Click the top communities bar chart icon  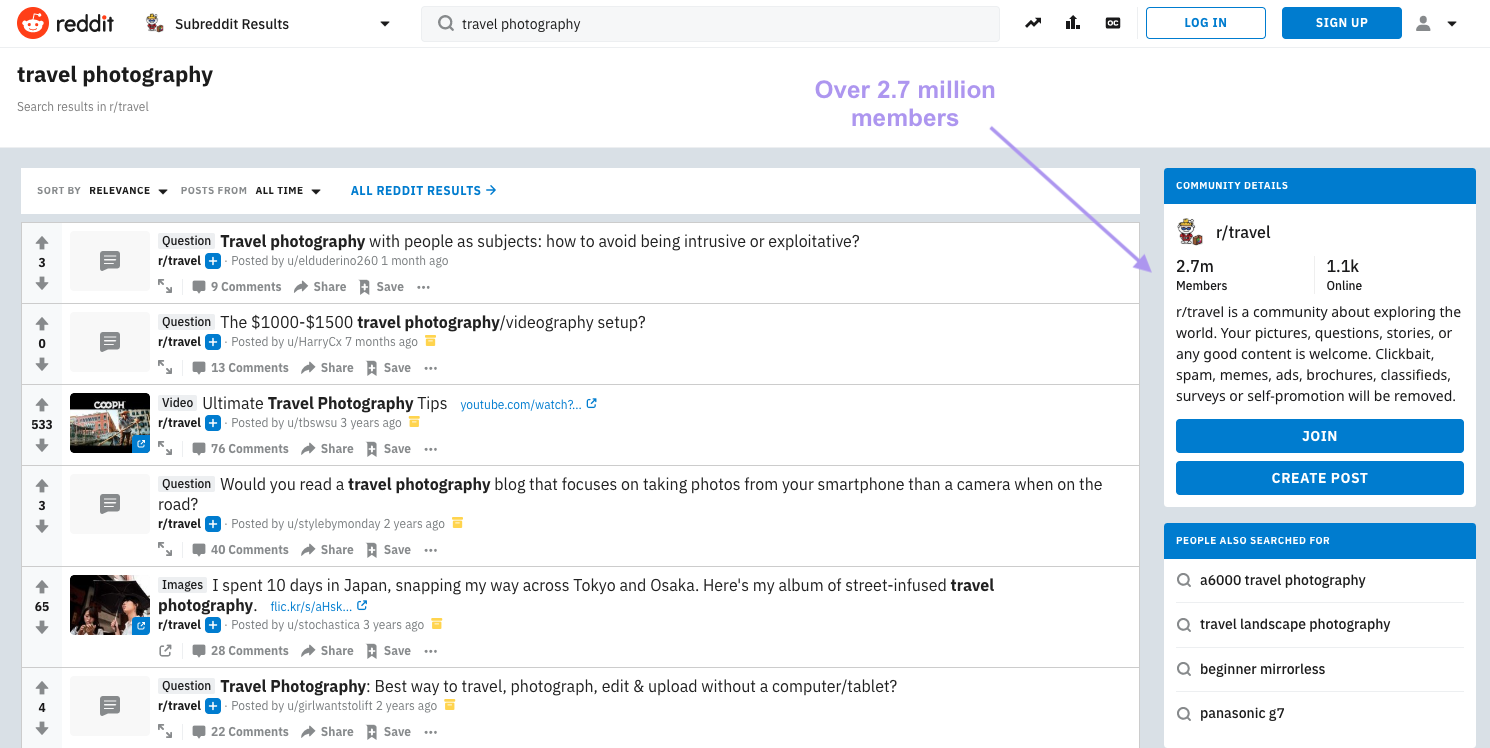pyautogui.click(x=1072, y=22)
